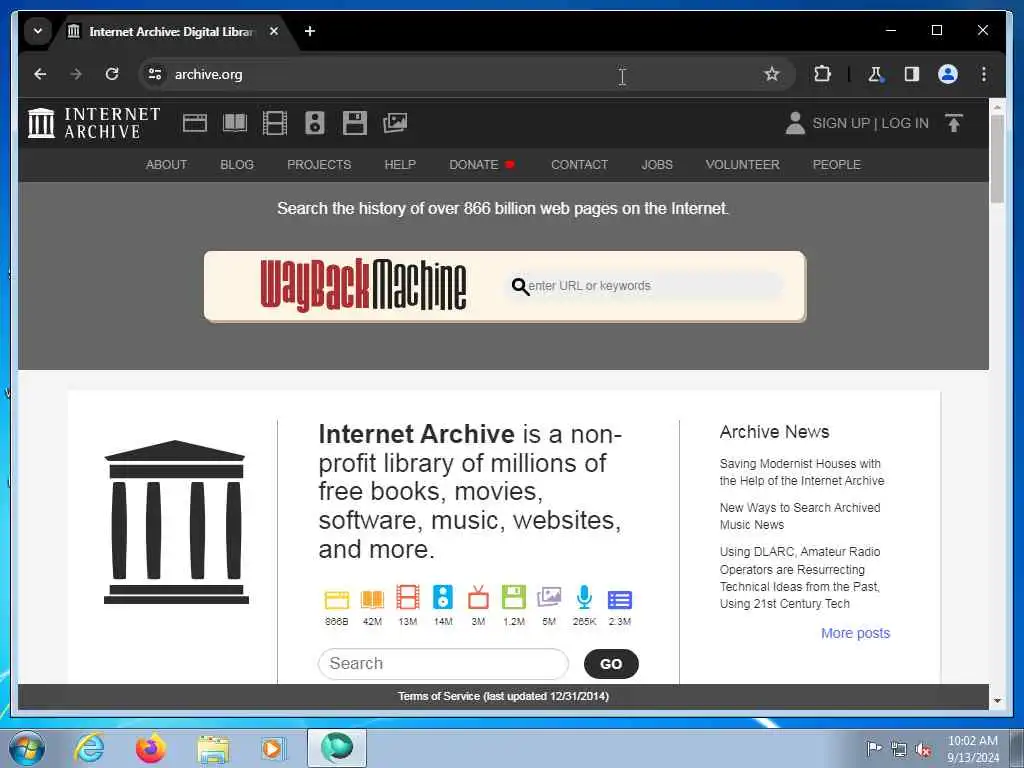Select the microphone icon labeled 265K
1024x768 pixels.
[x=584, y=598]
